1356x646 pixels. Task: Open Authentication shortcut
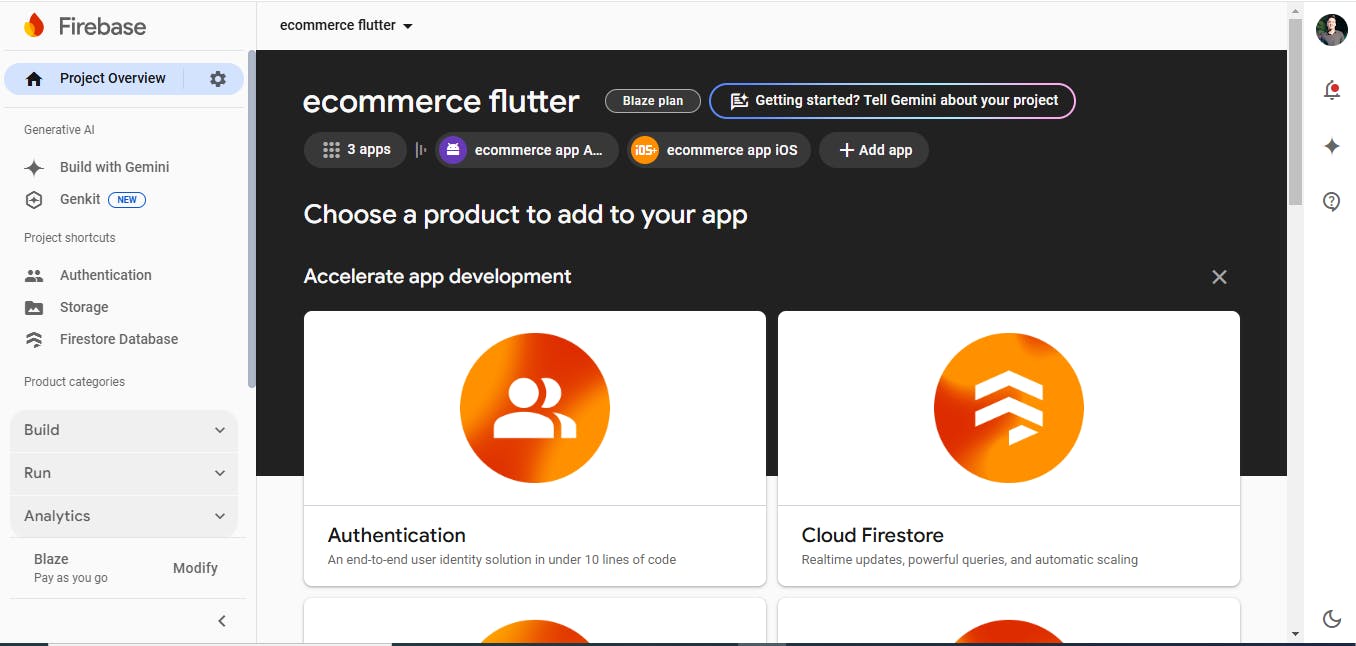click(x=106, y=275)
